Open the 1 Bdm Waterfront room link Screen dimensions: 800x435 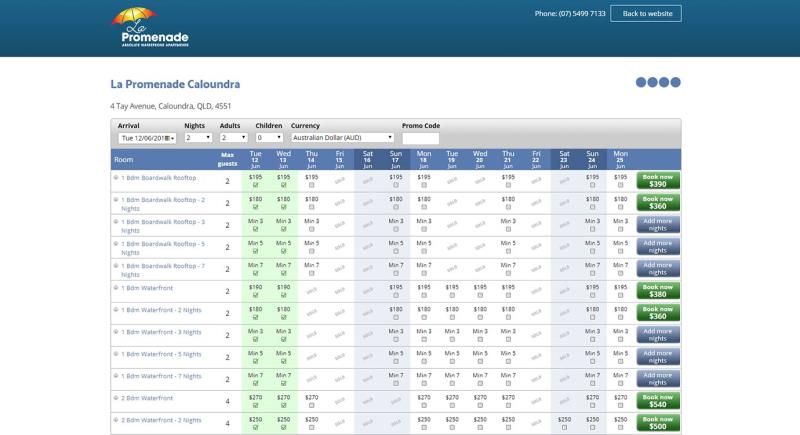coord(147,288)
